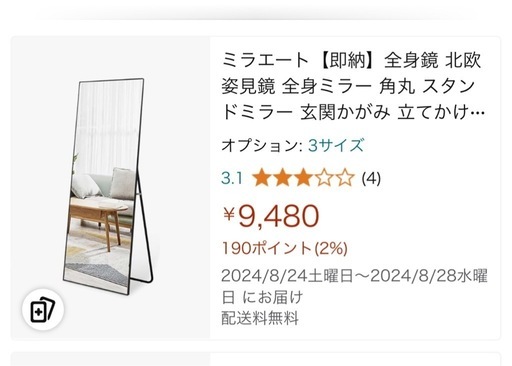Tap the 2024/8/24 delivery date estimate

tap(354, 286)
